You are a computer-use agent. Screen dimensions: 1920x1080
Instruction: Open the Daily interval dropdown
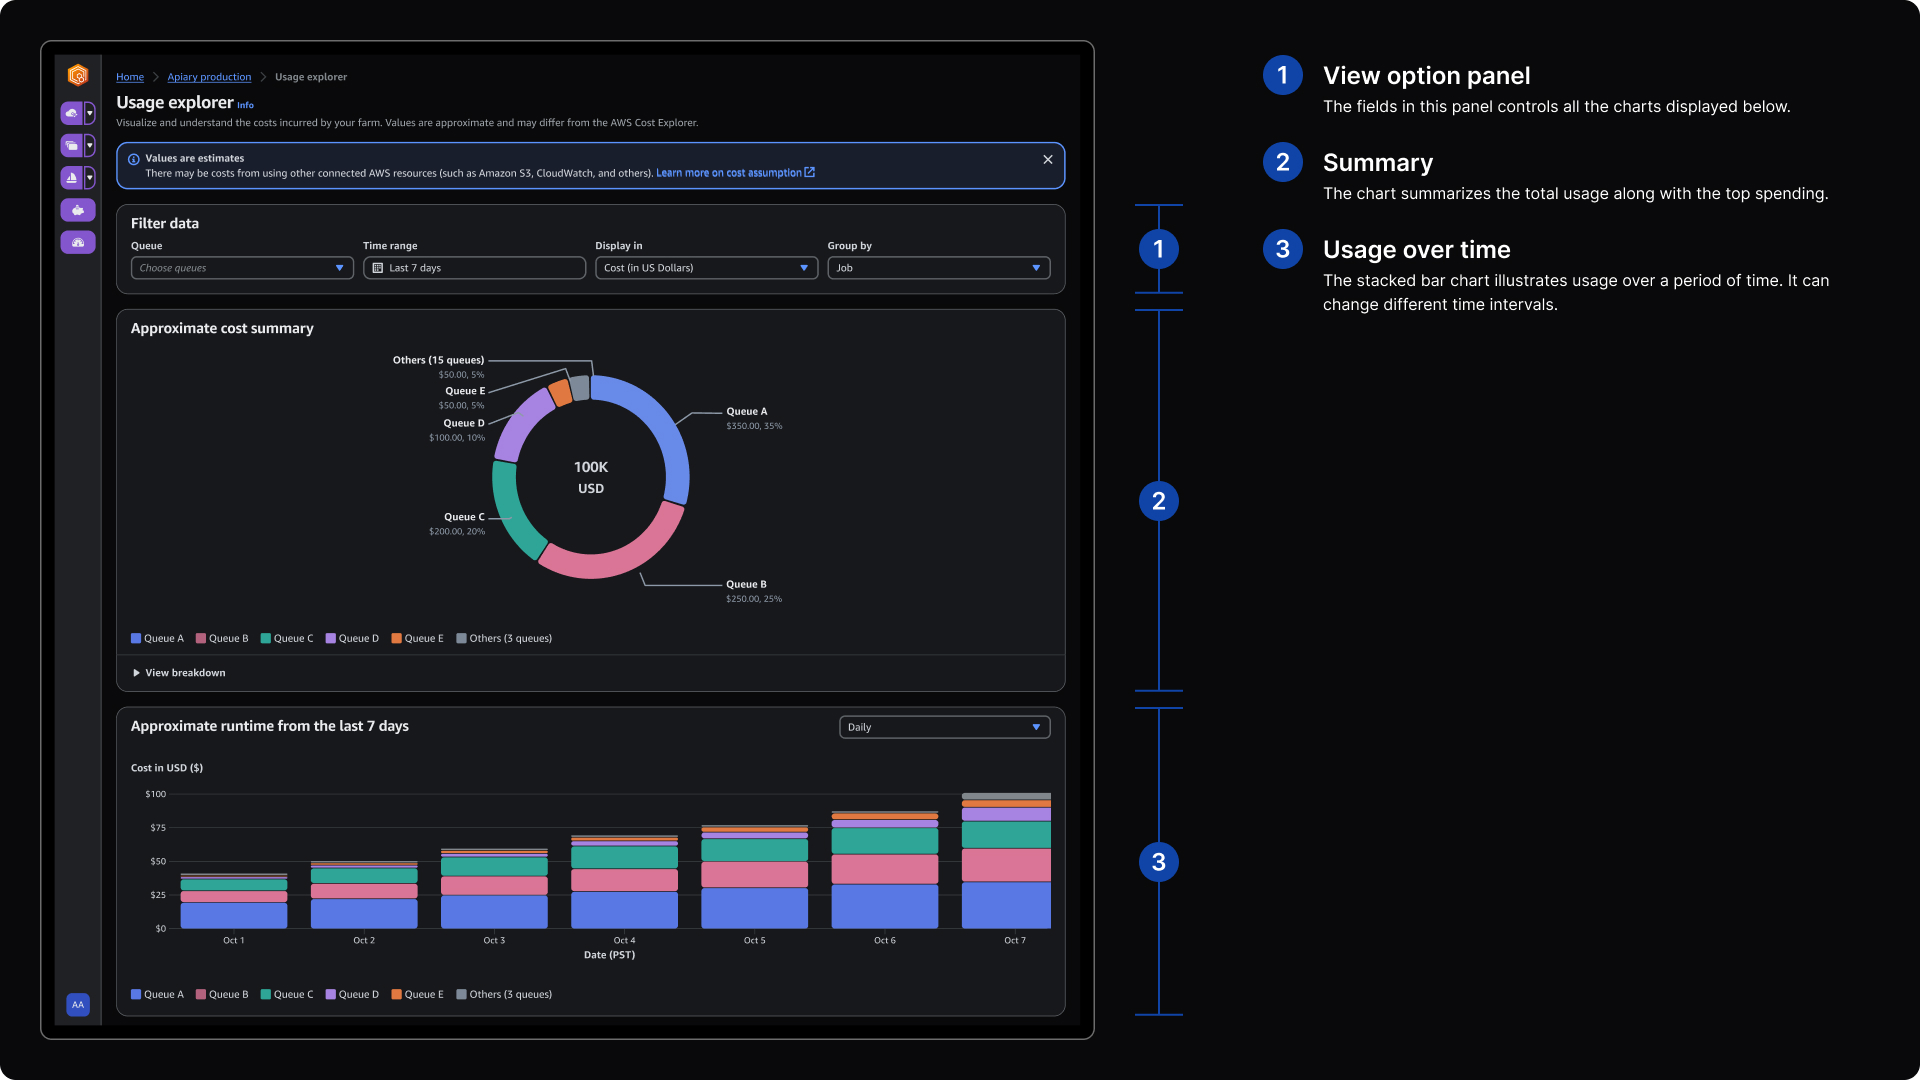point(944,727)
